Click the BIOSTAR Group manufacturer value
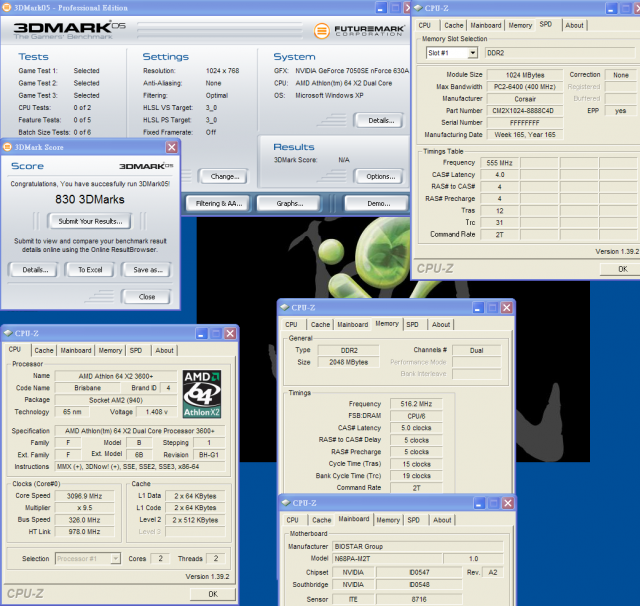This screenshot has height=606, width=640. [x=418, y=546]
